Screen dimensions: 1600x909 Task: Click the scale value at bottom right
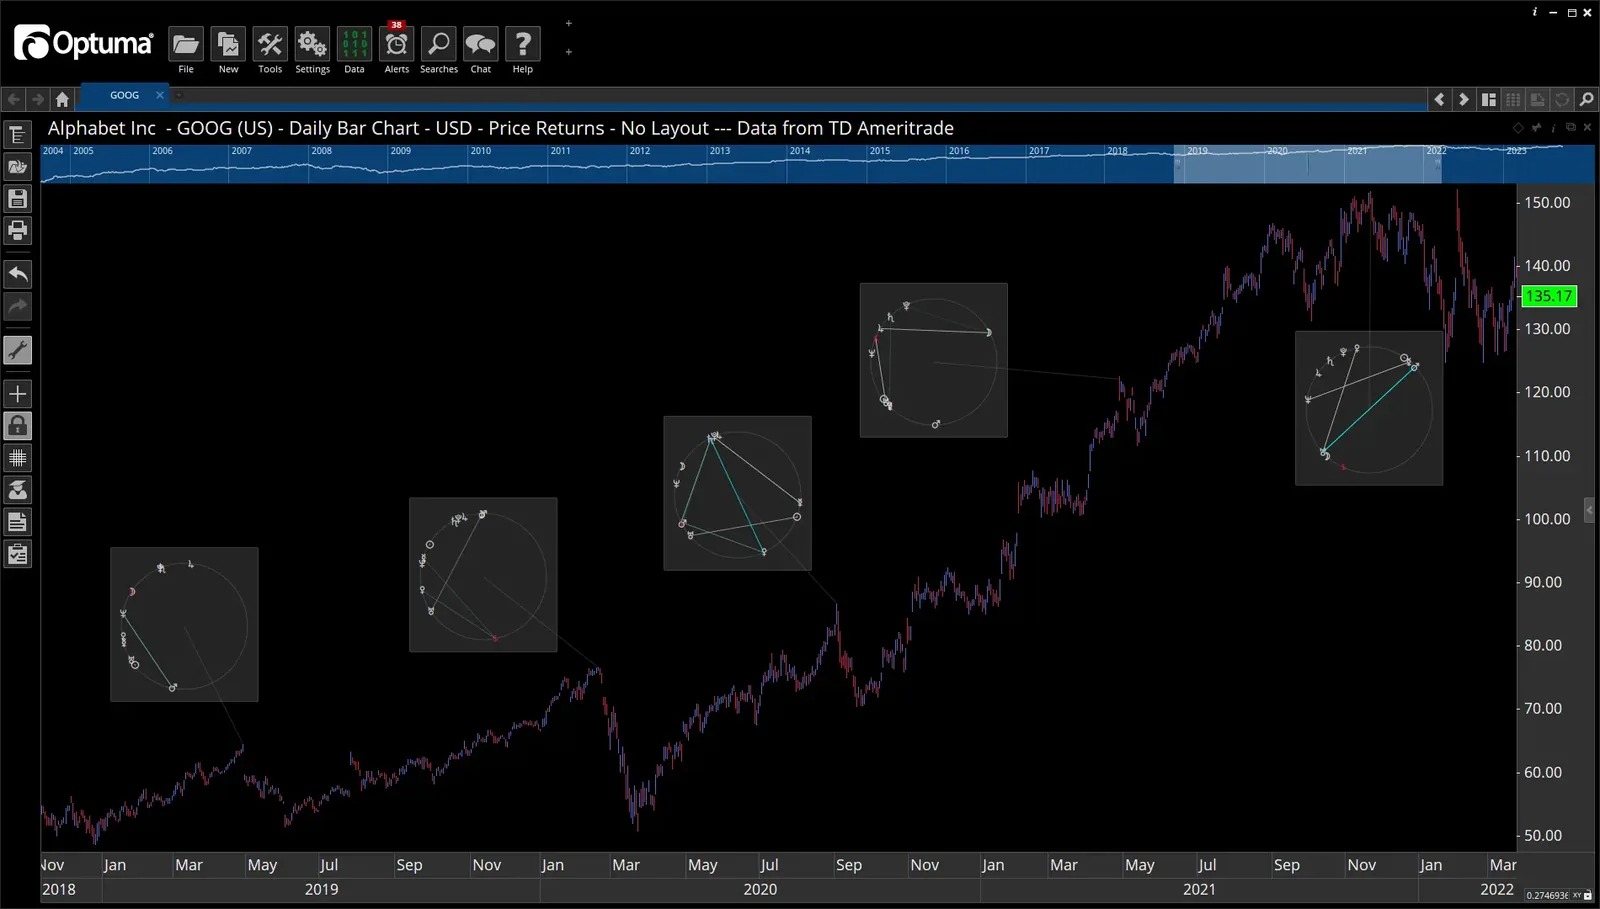tap(1547, 895)
